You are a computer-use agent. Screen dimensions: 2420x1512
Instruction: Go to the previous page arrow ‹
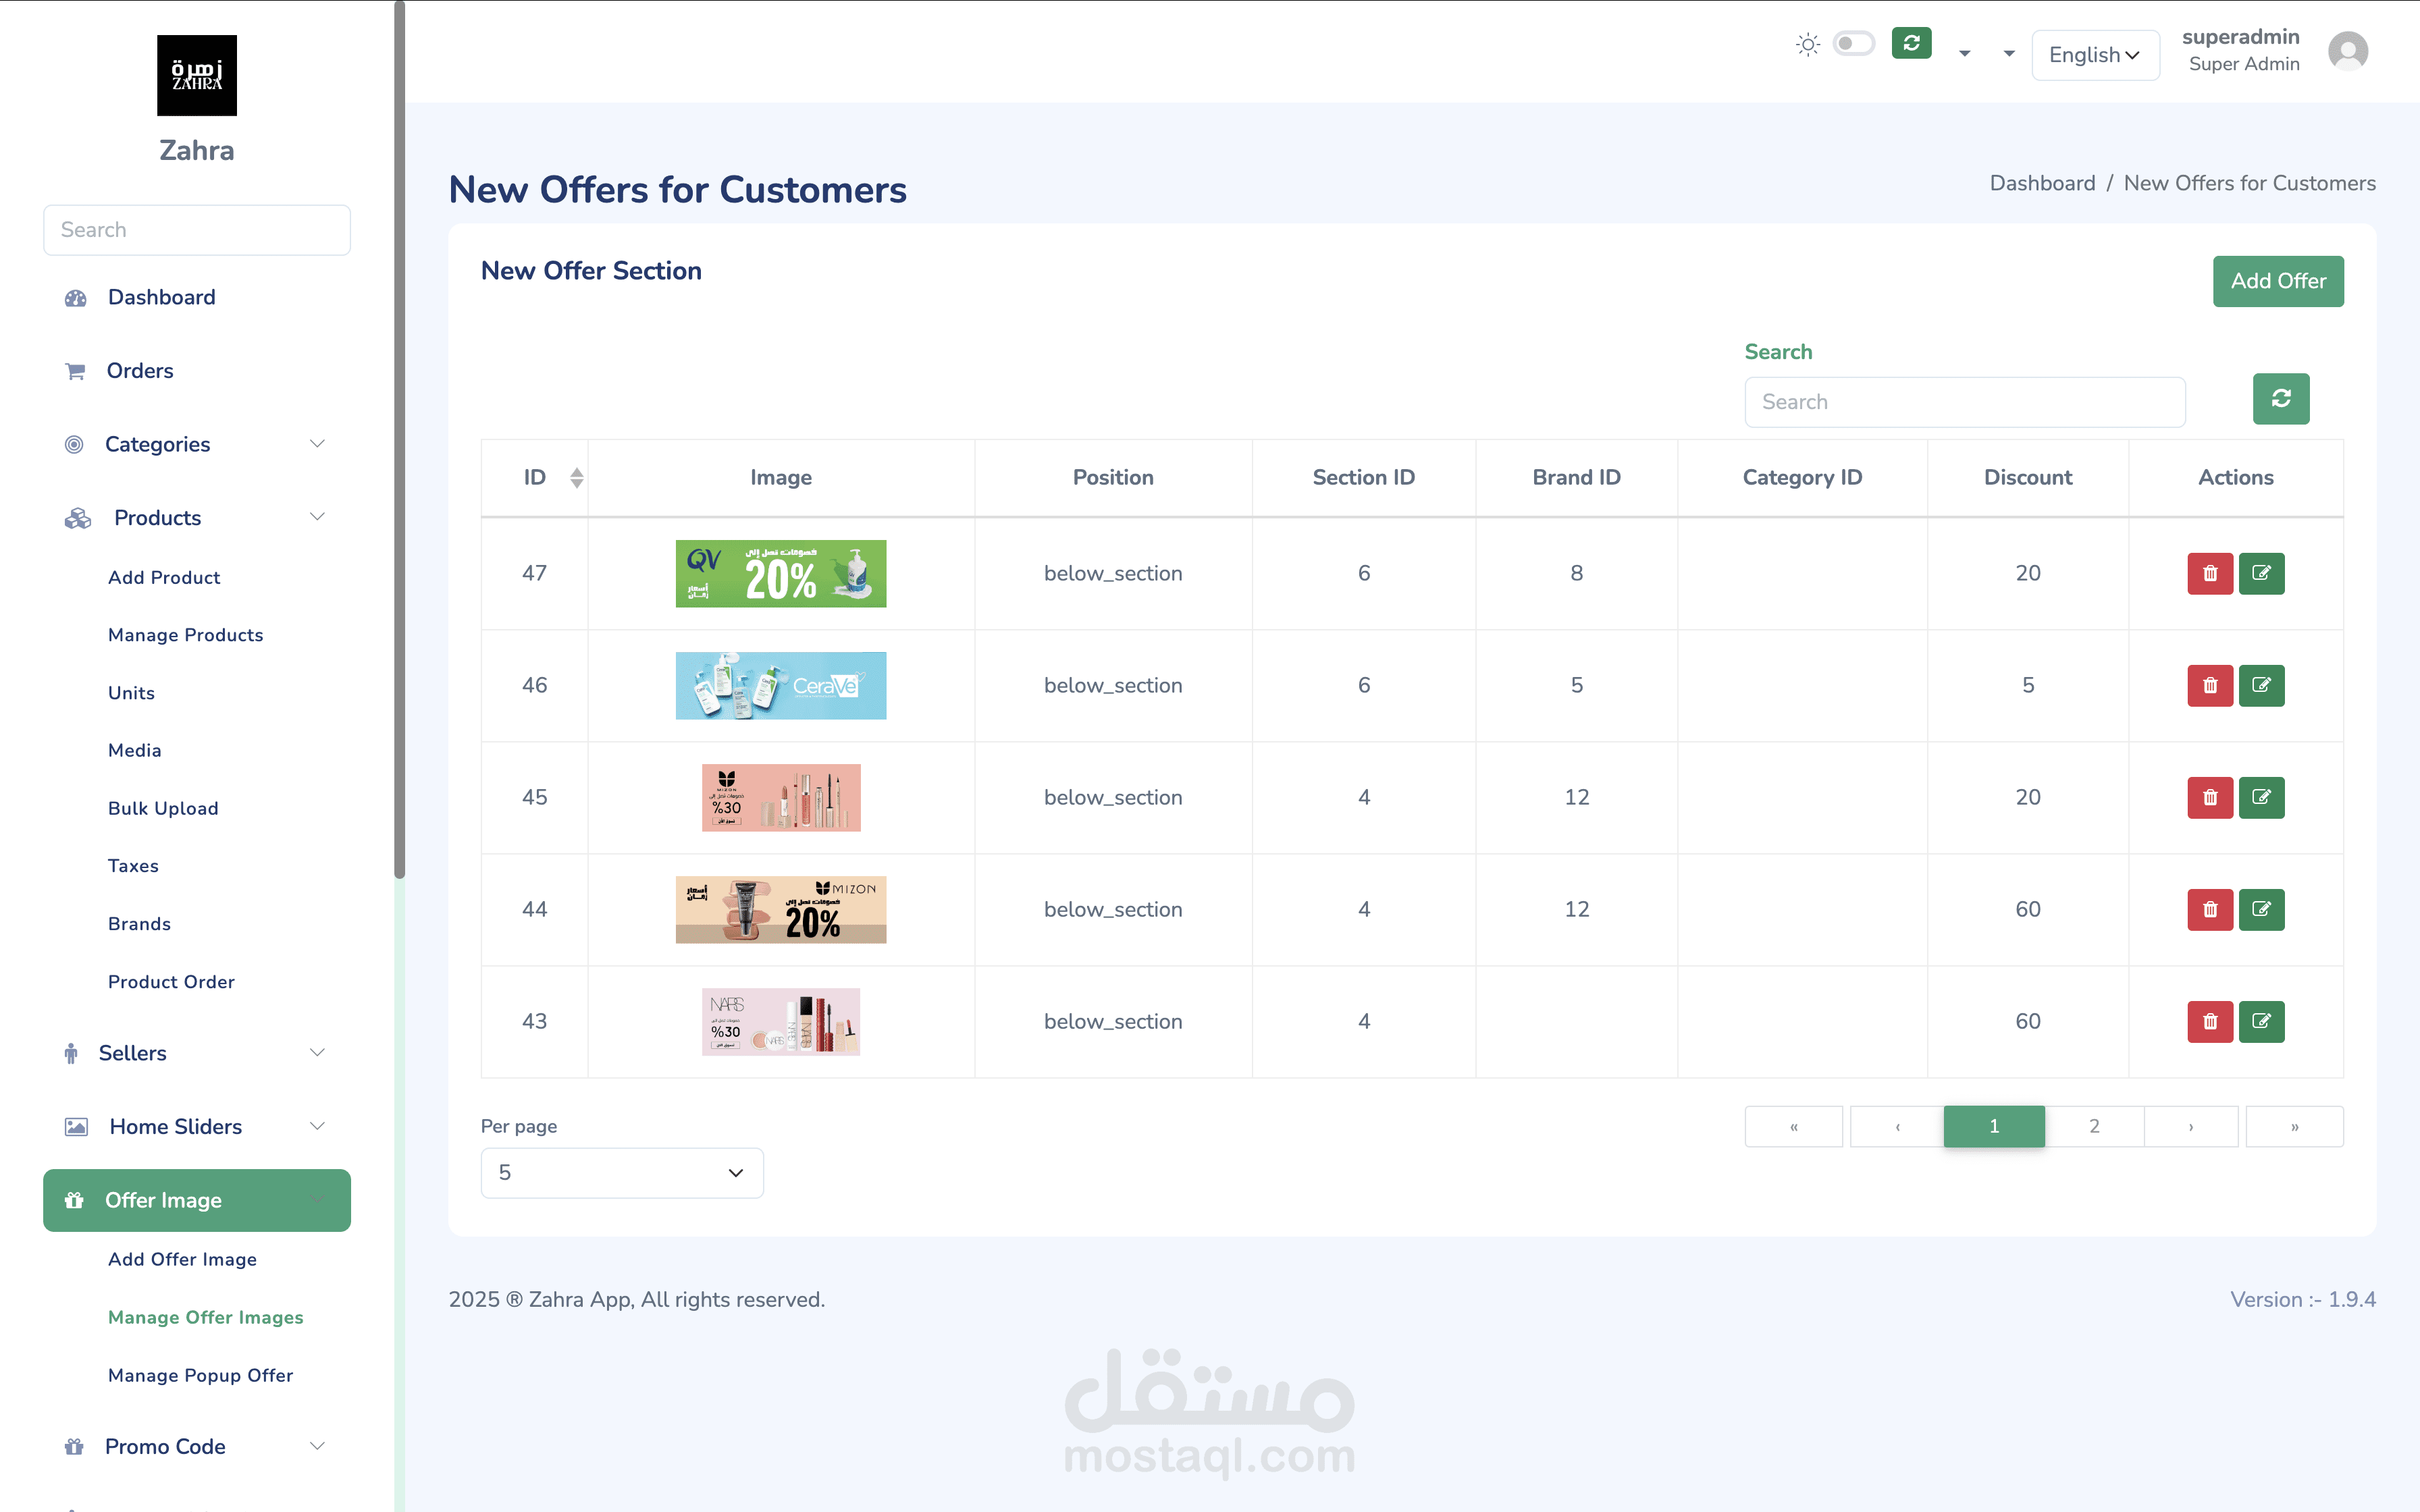pyautogui.click(x=1897, y=1126)
